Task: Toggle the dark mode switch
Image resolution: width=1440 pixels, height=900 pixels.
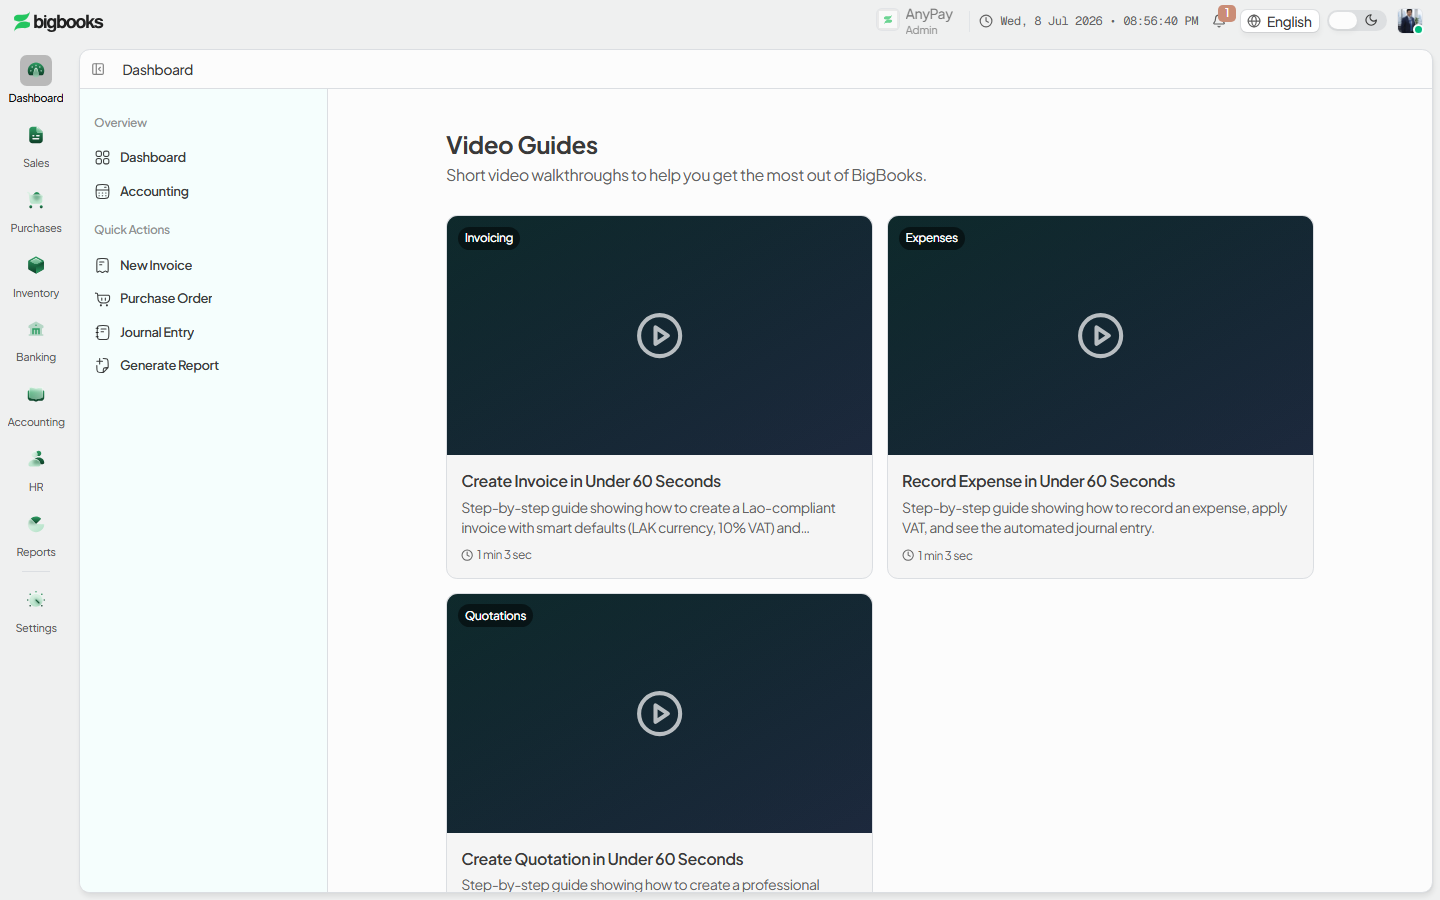Action: 1356,21
